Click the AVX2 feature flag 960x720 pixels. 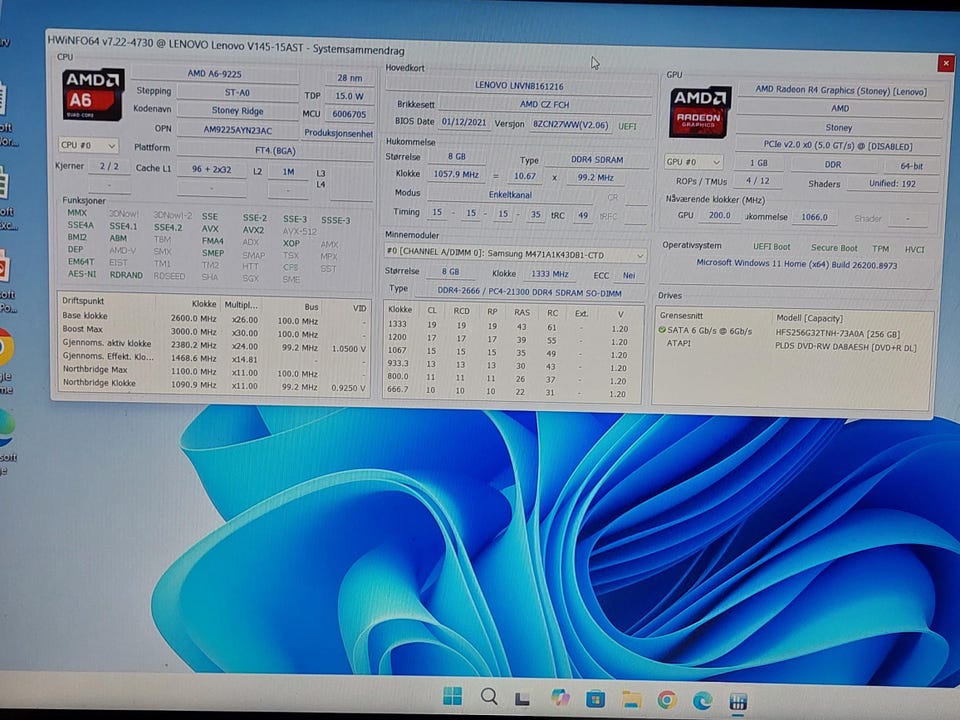(253, 230)
